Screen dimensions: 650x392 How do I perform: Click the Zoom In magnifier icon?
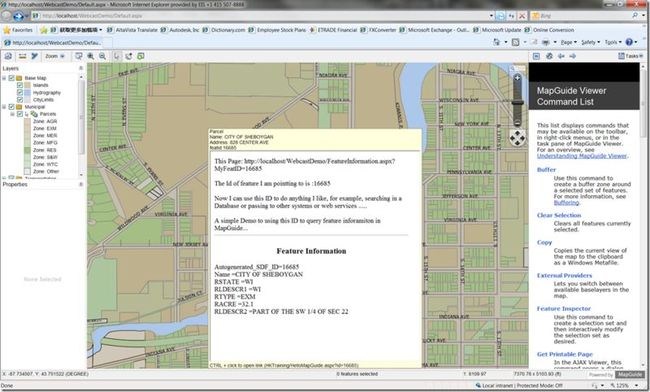tap(90, 56)
